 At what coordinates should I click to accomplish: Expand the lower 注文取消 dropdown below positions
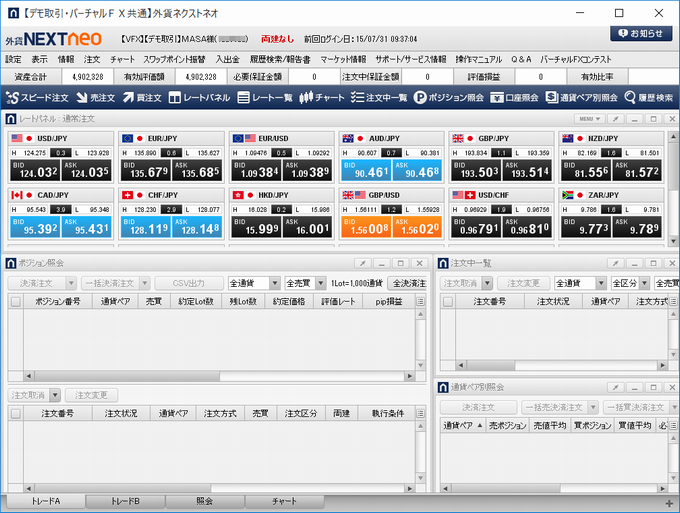(x=55, y=395)
